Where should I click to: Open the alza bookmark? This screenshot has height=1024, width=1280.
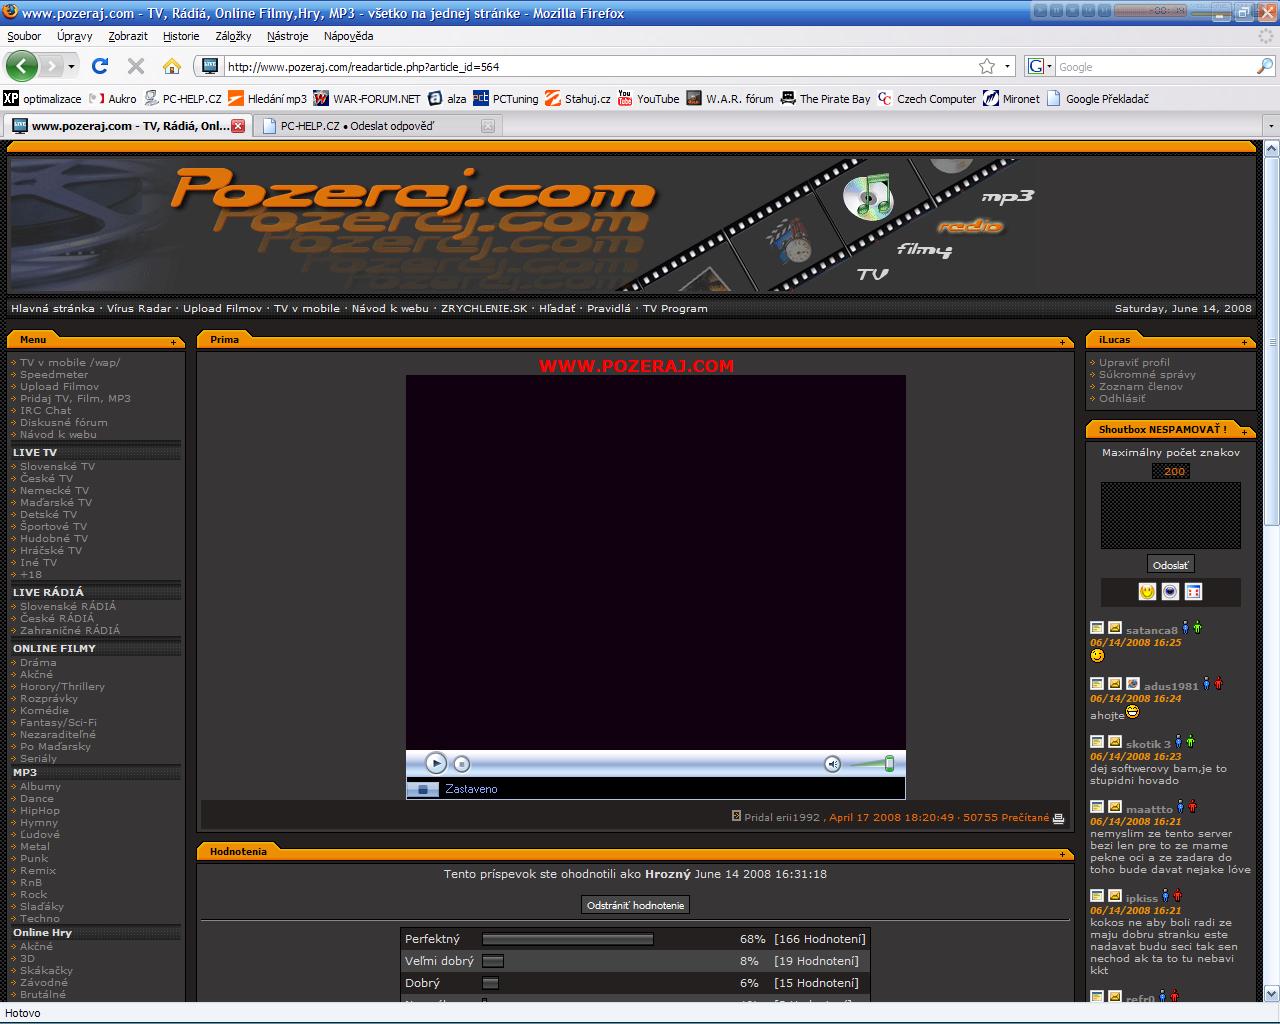[447, 98]
